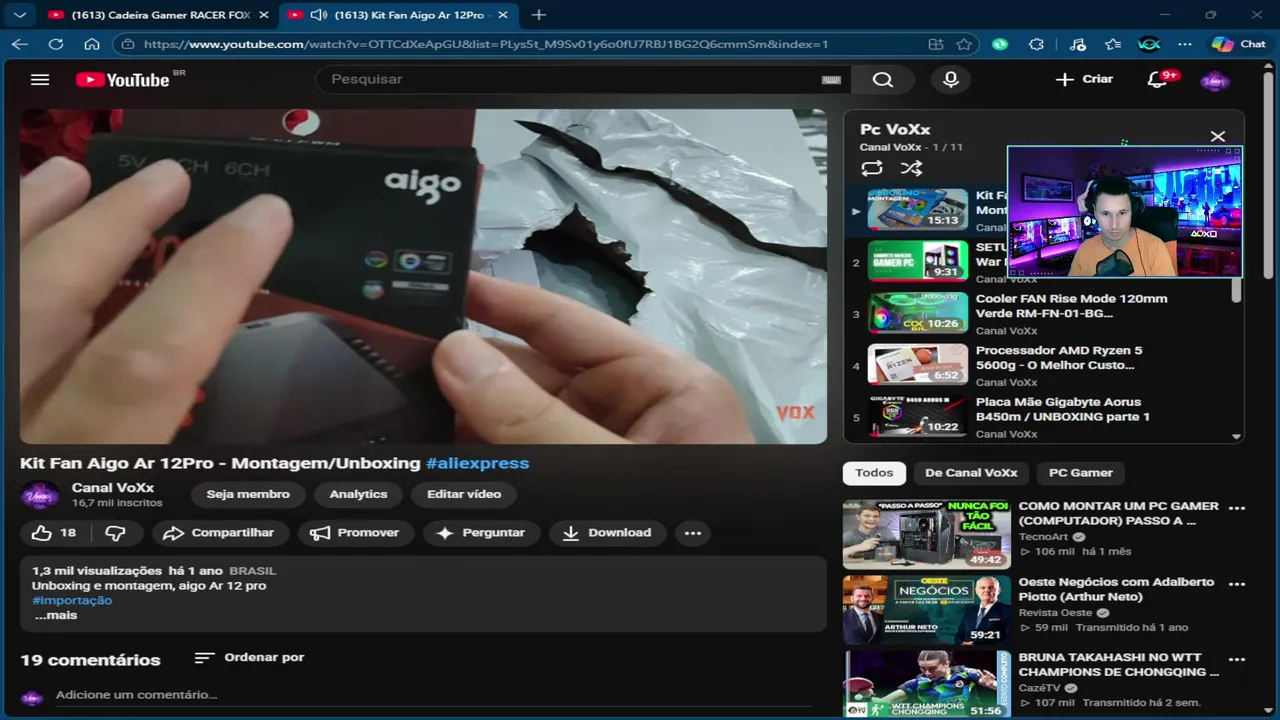Click the Promover button
This screenshot has width=1280, height=720.
pos(355,533)
